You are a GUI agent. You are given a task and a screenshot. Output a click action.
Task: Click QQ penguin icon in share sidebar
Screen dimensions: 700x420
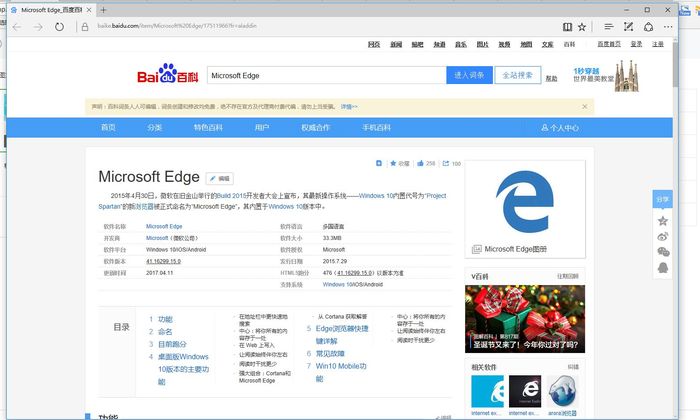point(663,268)
